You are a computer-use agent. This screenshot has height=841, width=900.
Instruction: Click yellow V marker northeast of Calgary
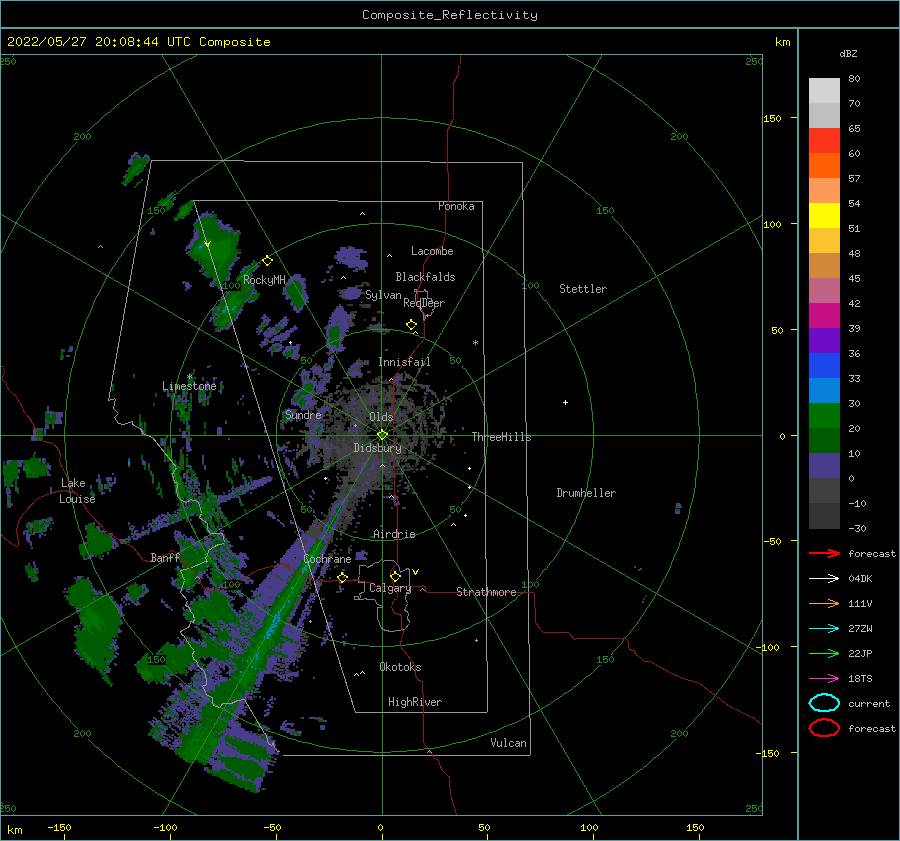point(416,572)
